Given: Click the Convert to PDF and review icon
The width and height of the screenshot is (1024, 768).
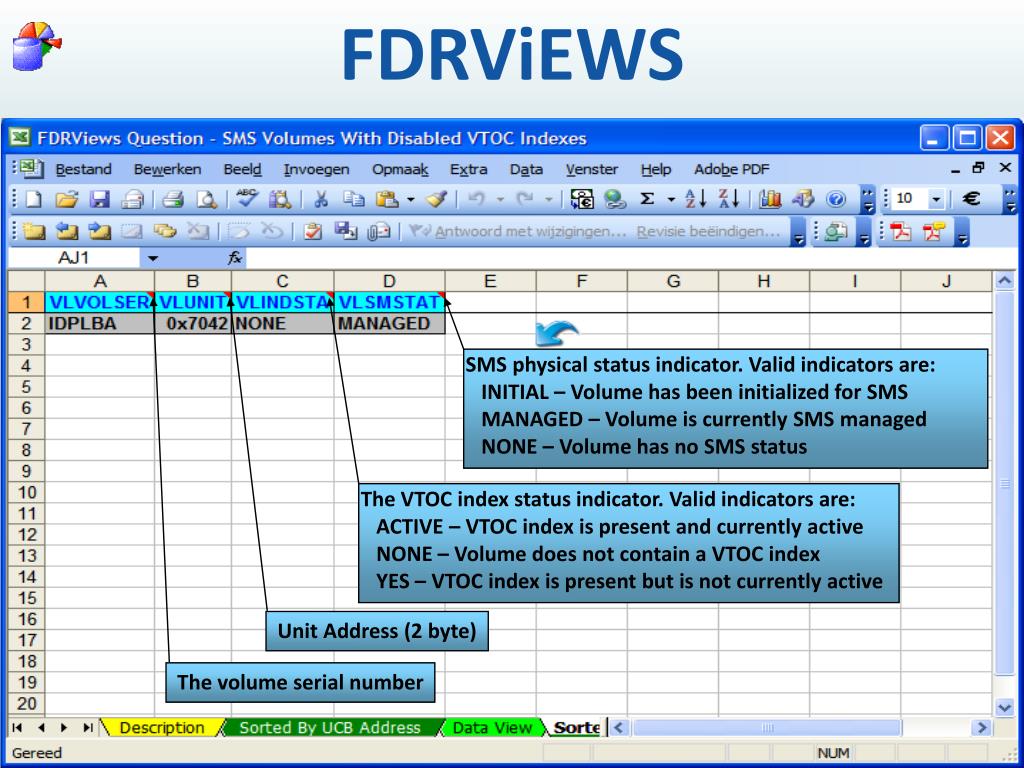Looking at the screenshot, I should tap(935, 232).
